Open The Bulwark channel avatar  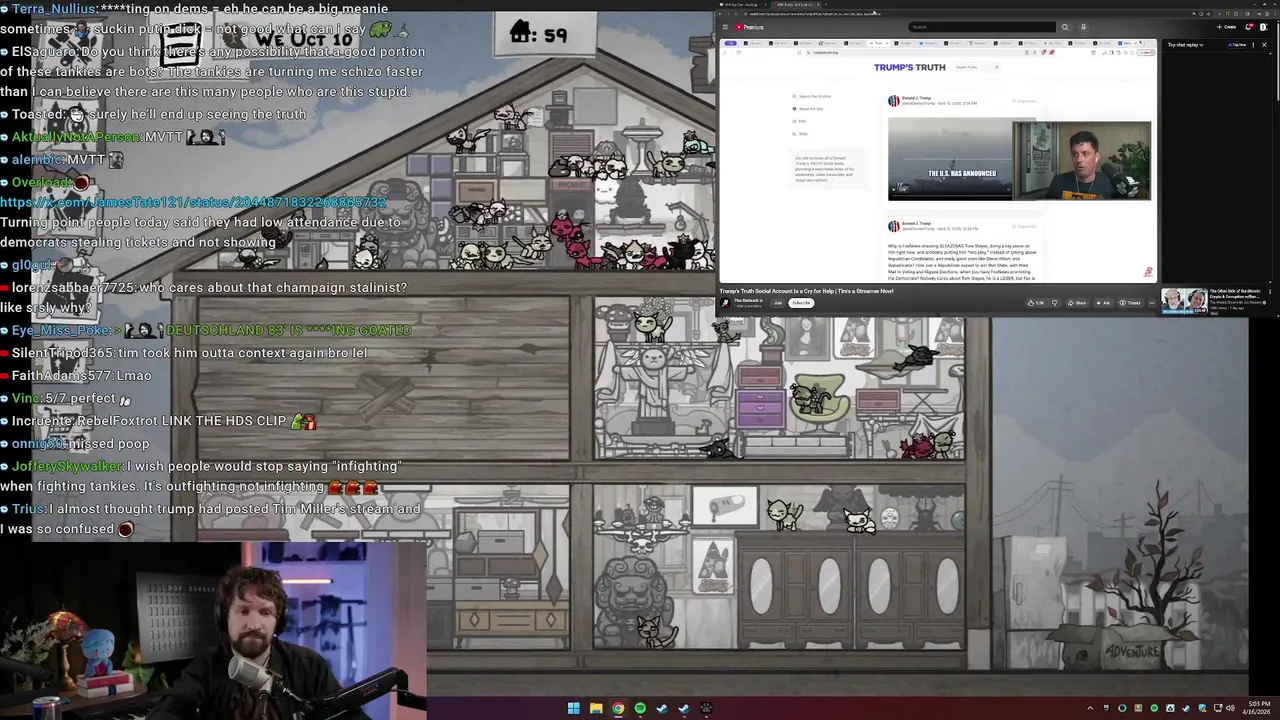[x=725, y=303]
